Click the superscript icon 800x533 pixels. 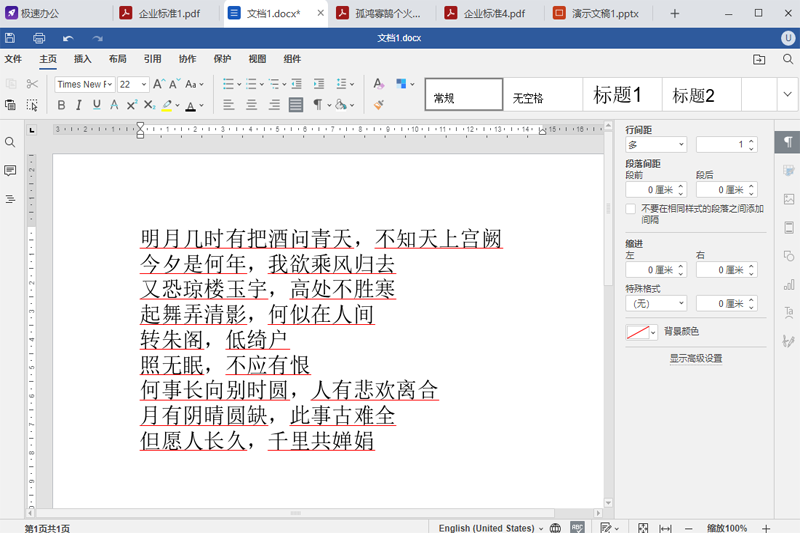click(132, 105)
